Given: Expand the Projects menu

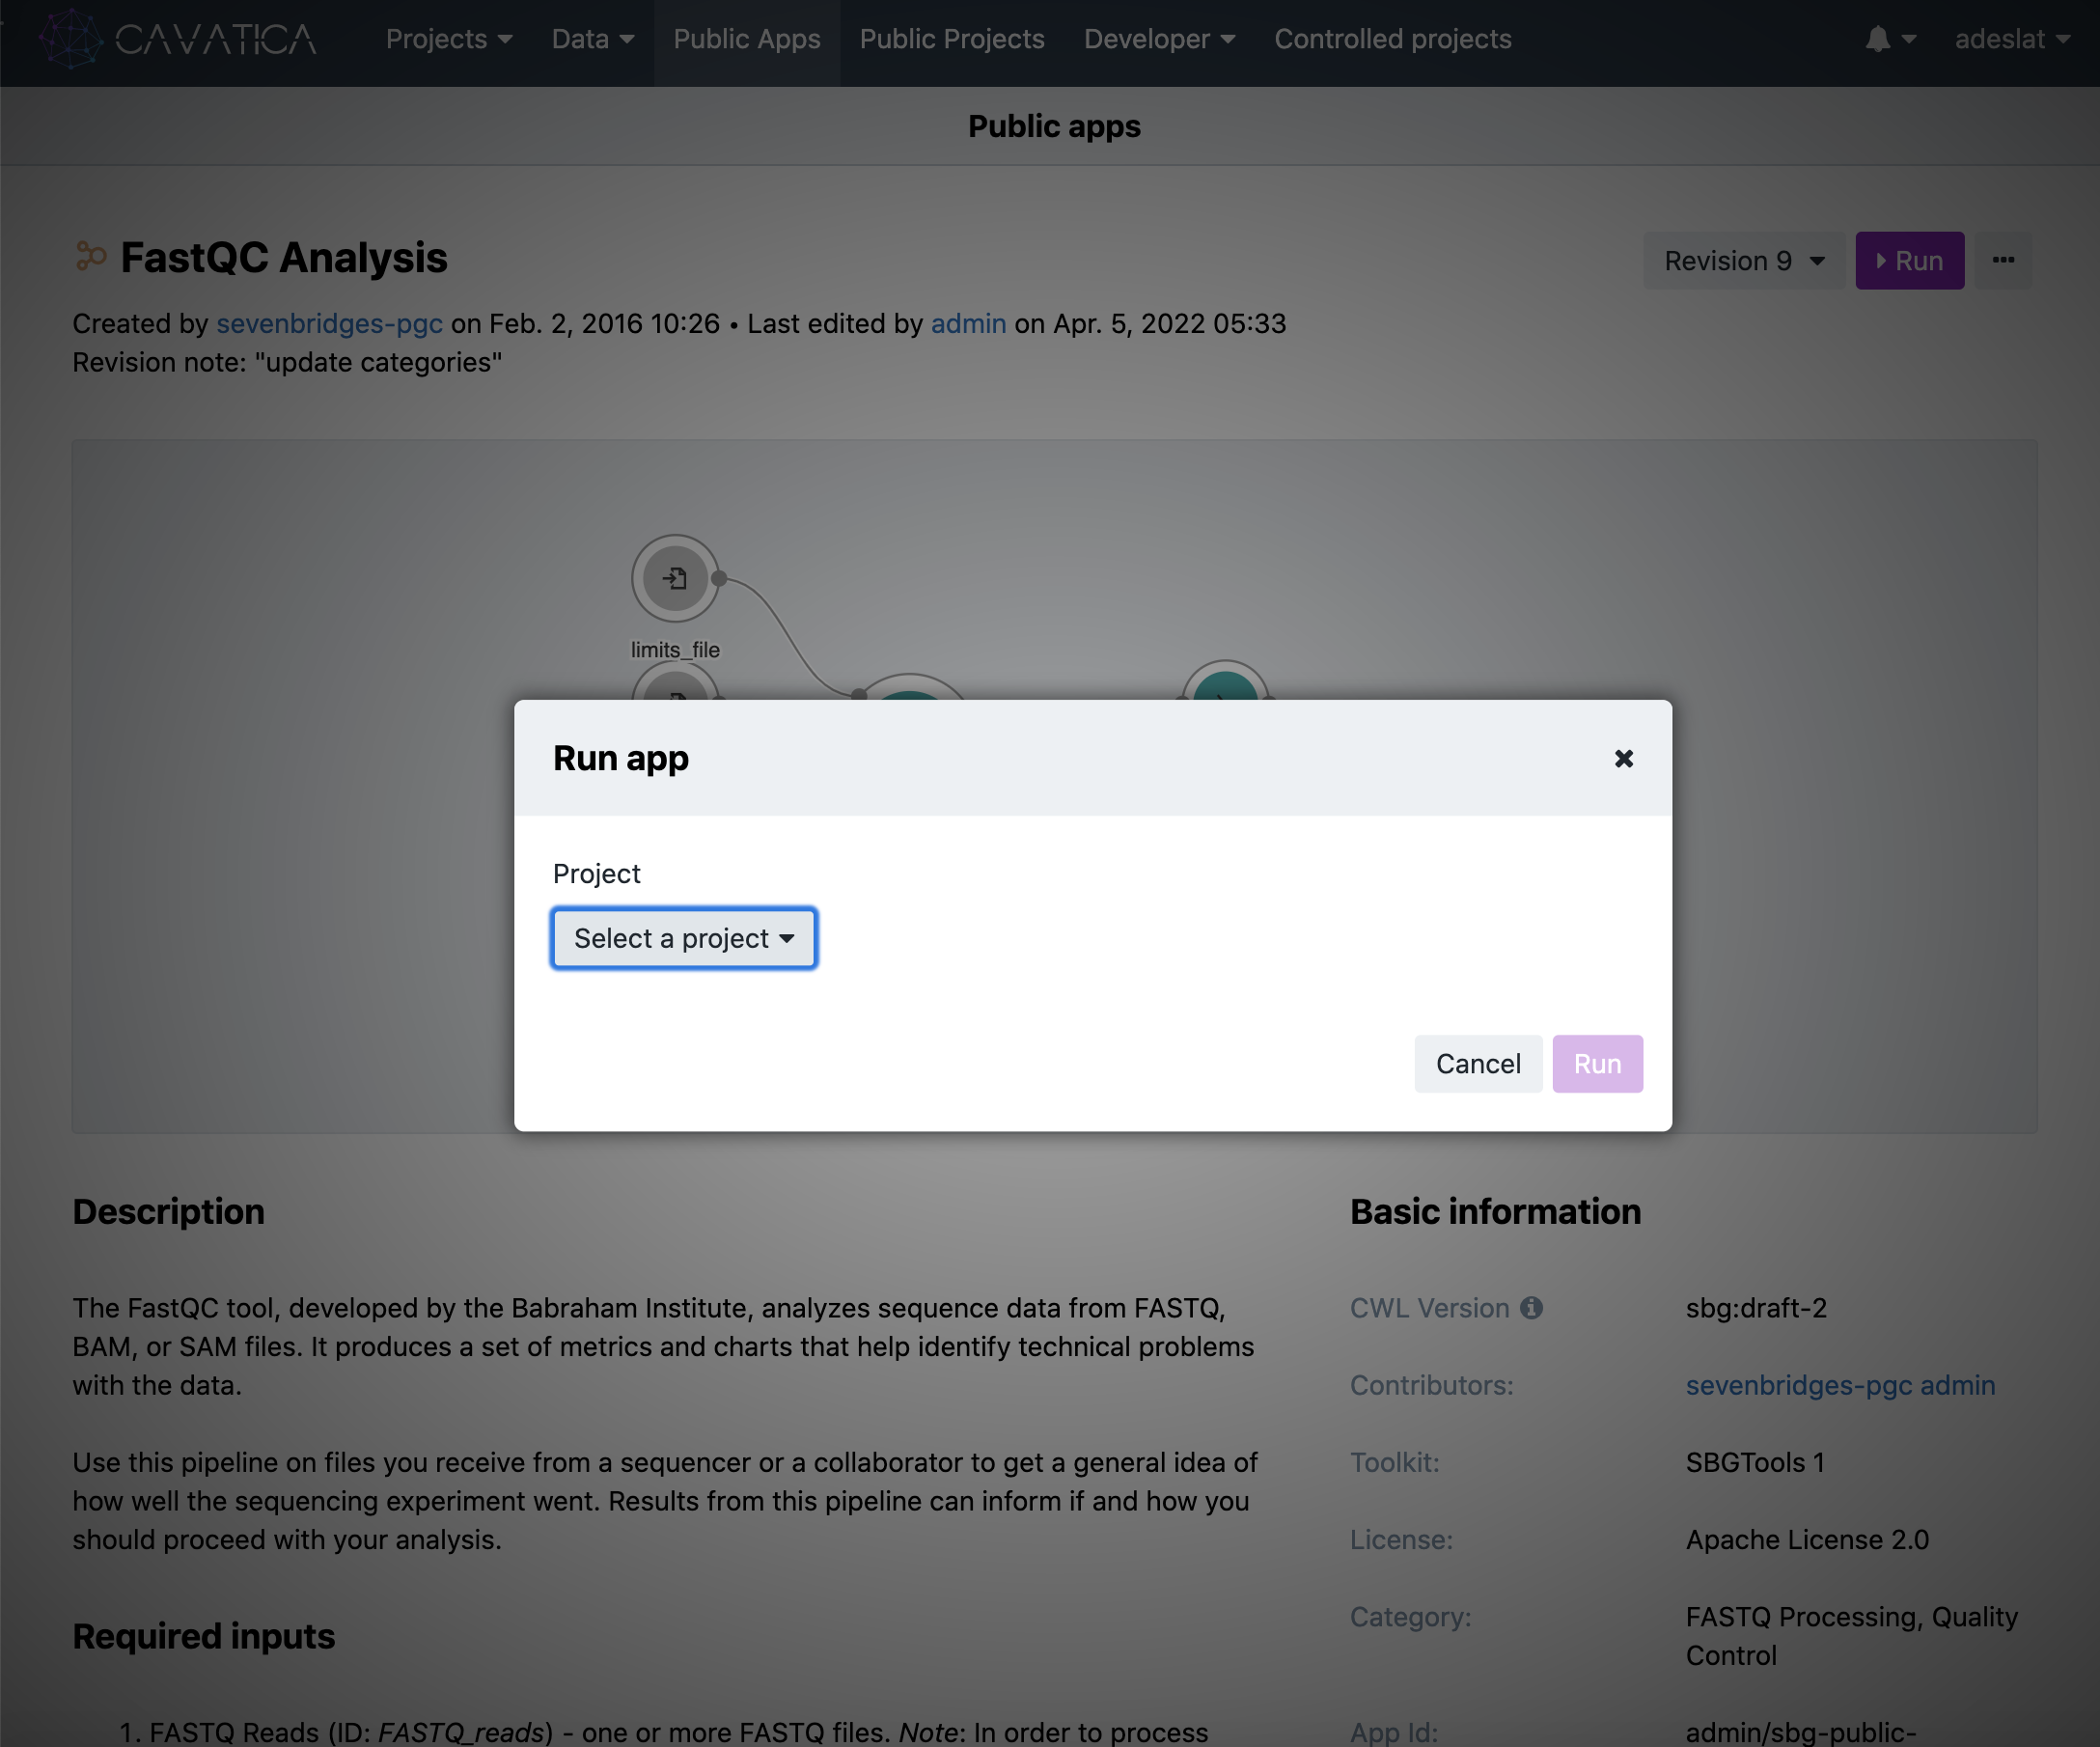Looking at the screenshot, I should (x=448, y=39).
